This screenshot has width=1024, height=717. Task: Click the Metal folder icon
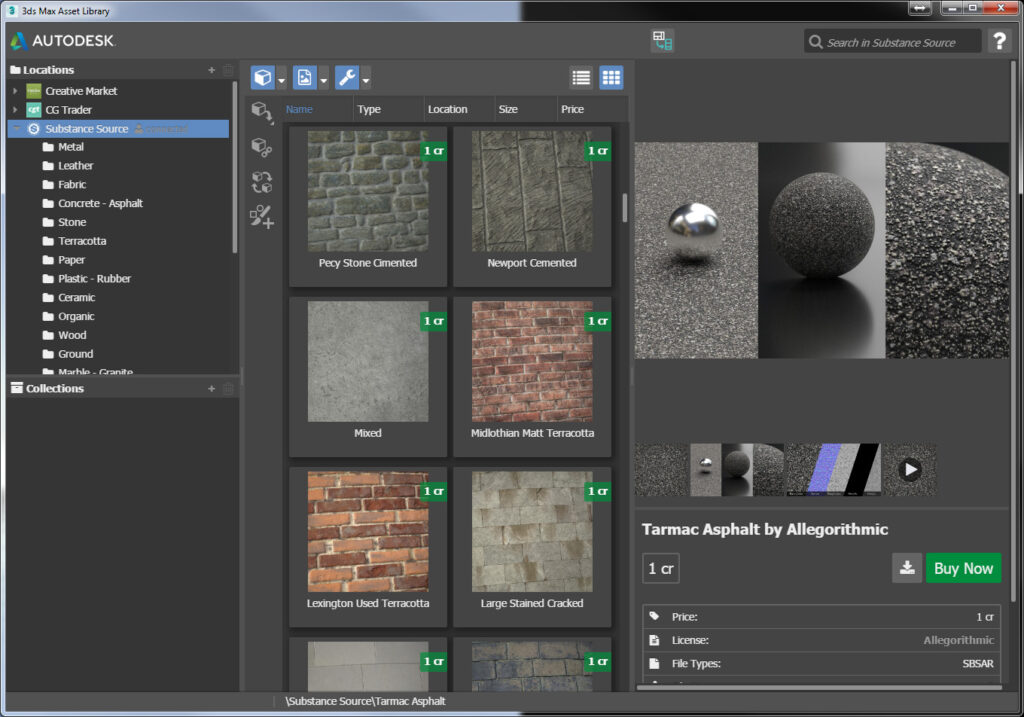point(48,147)
